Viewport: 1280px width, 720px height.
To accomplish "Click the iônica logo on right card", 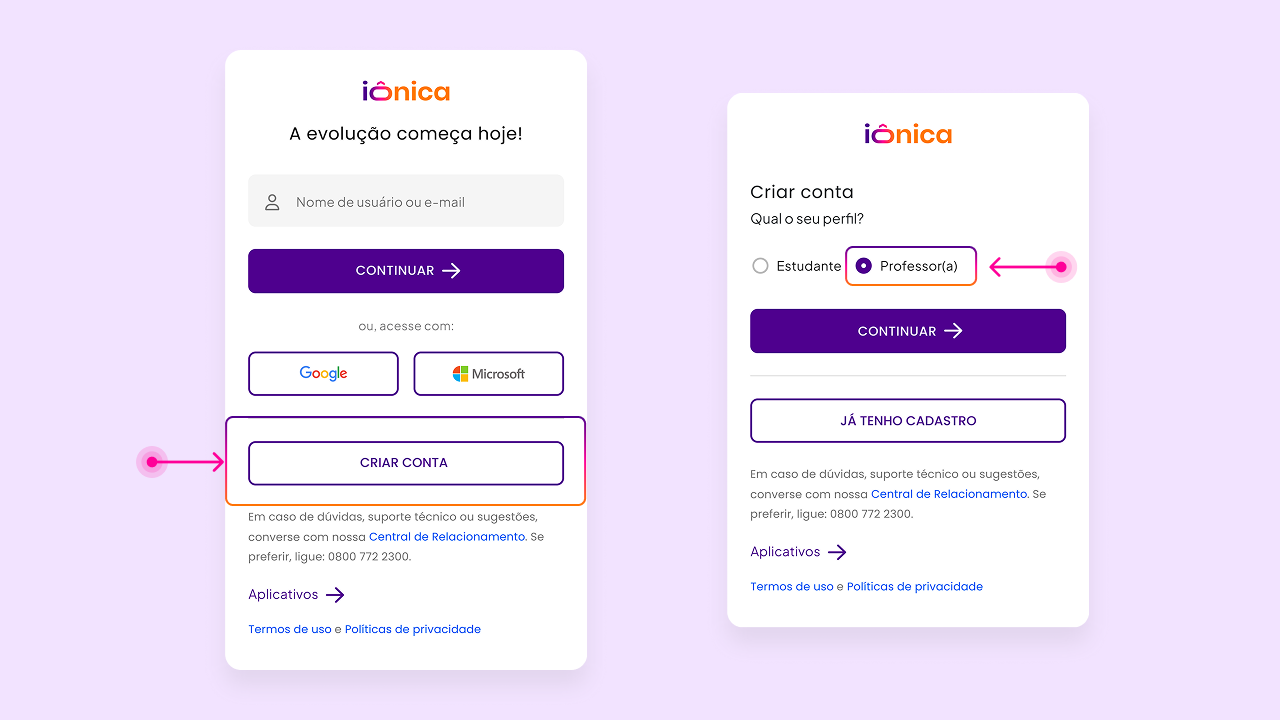I will point(908,134).
